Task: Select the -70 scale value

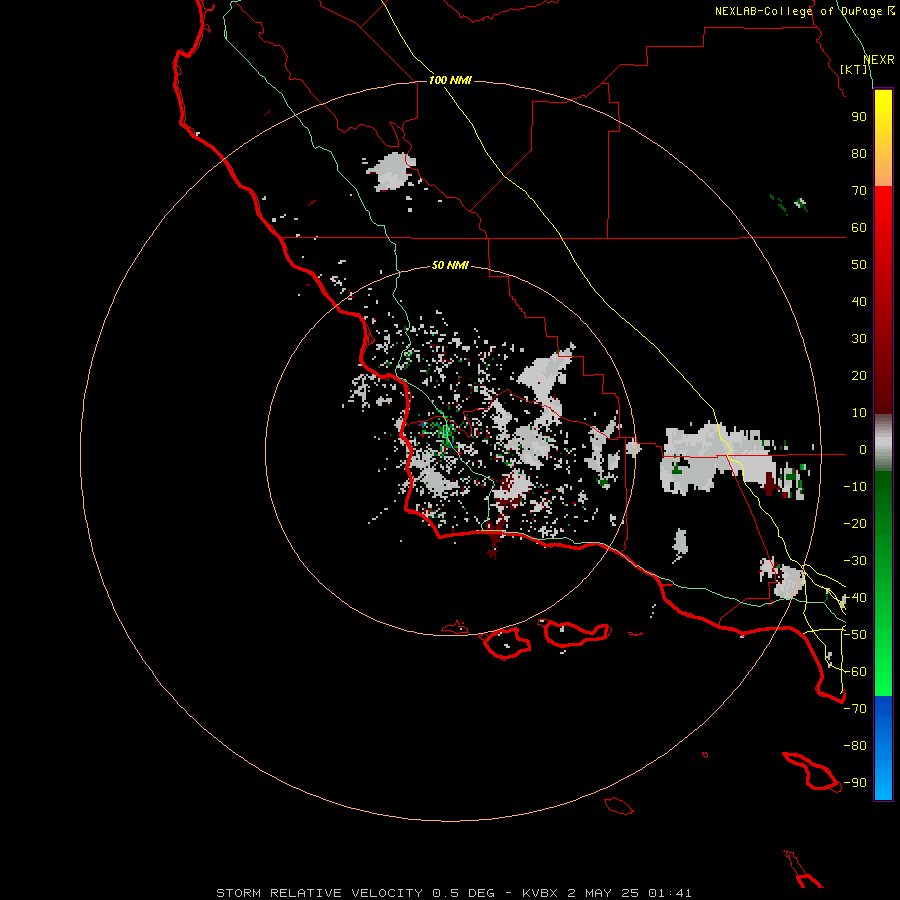Action: click(x=855, y=709)
